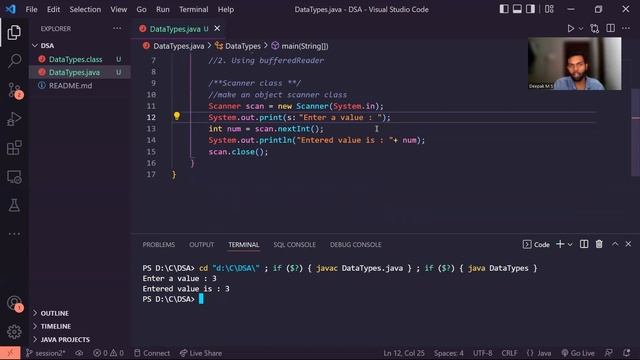Viewport: 640px width, 360px height.
Task: Add a new terminal with plus icon
Action: [x=560, y=244]
